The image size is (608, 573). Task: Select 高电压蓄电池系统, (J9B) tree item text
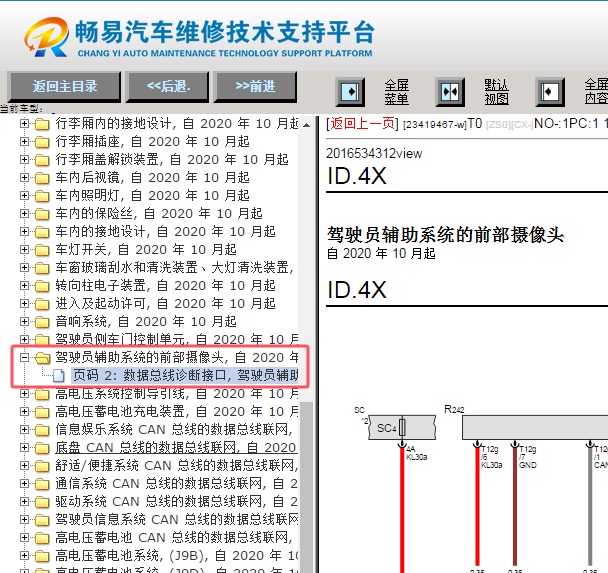pyautogui.click(x=176, y=556)
